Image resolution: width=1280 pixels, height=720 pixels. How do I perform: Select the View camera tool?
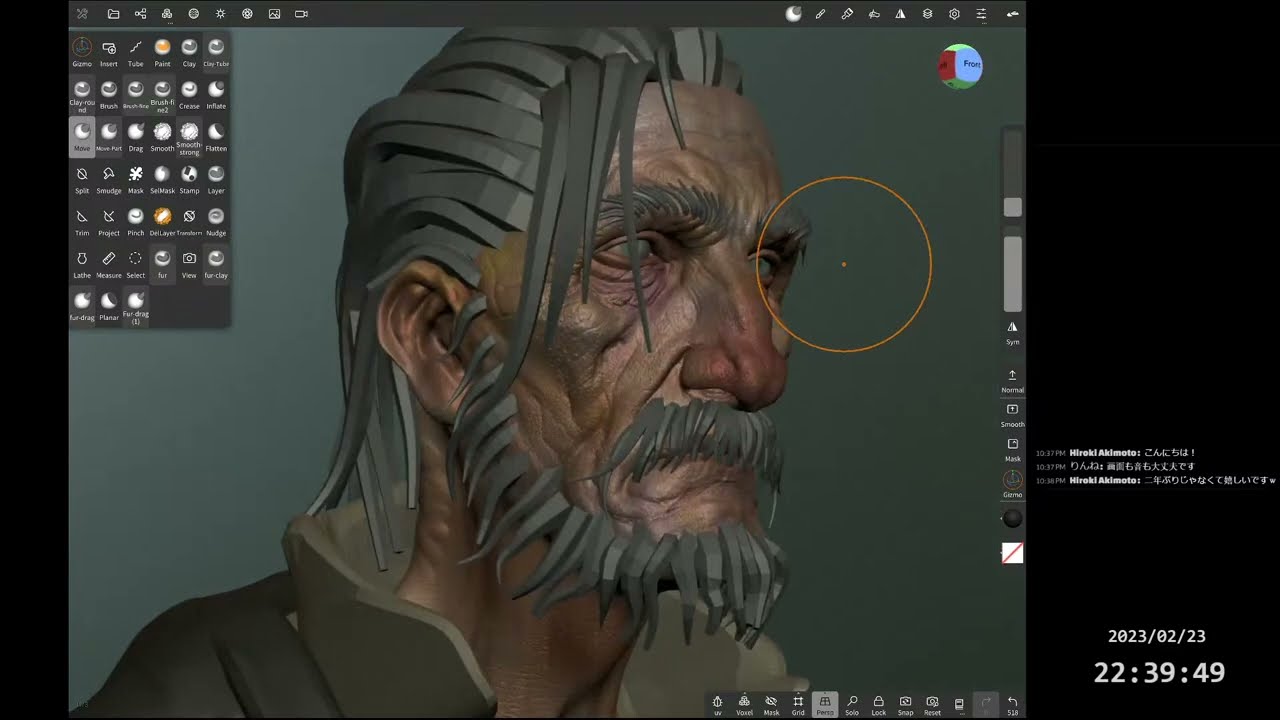click(x=189, y=263)
